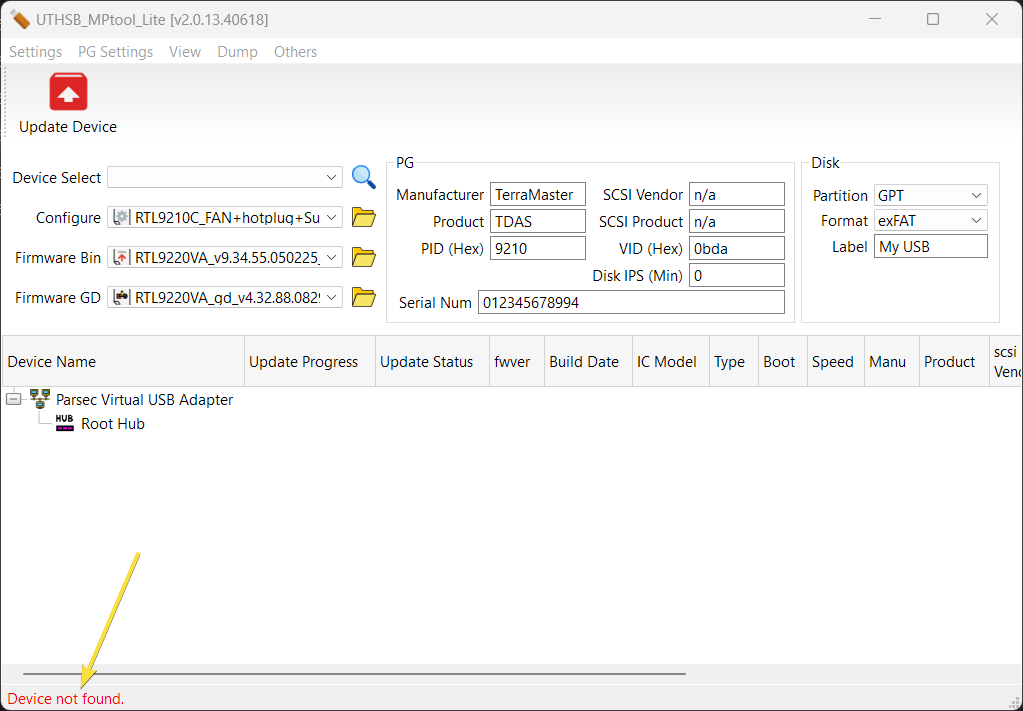Click the IC Model column header

coord(671,361)
